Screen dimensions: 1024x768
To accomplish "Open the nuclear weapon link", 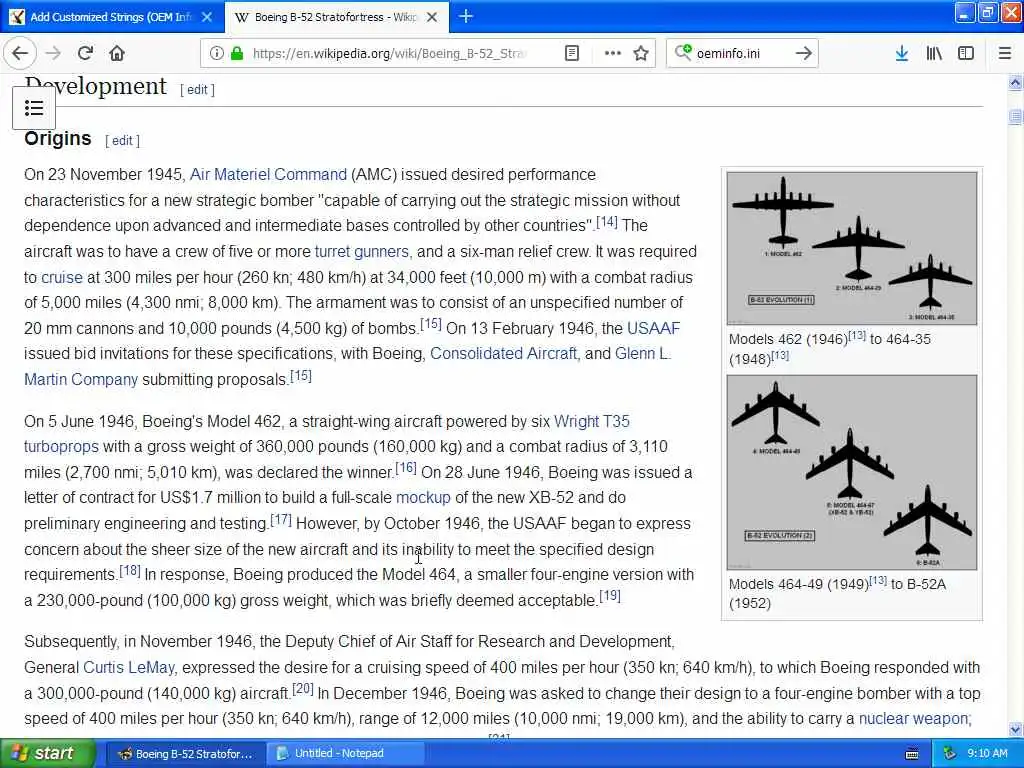I will click(914, 718).
